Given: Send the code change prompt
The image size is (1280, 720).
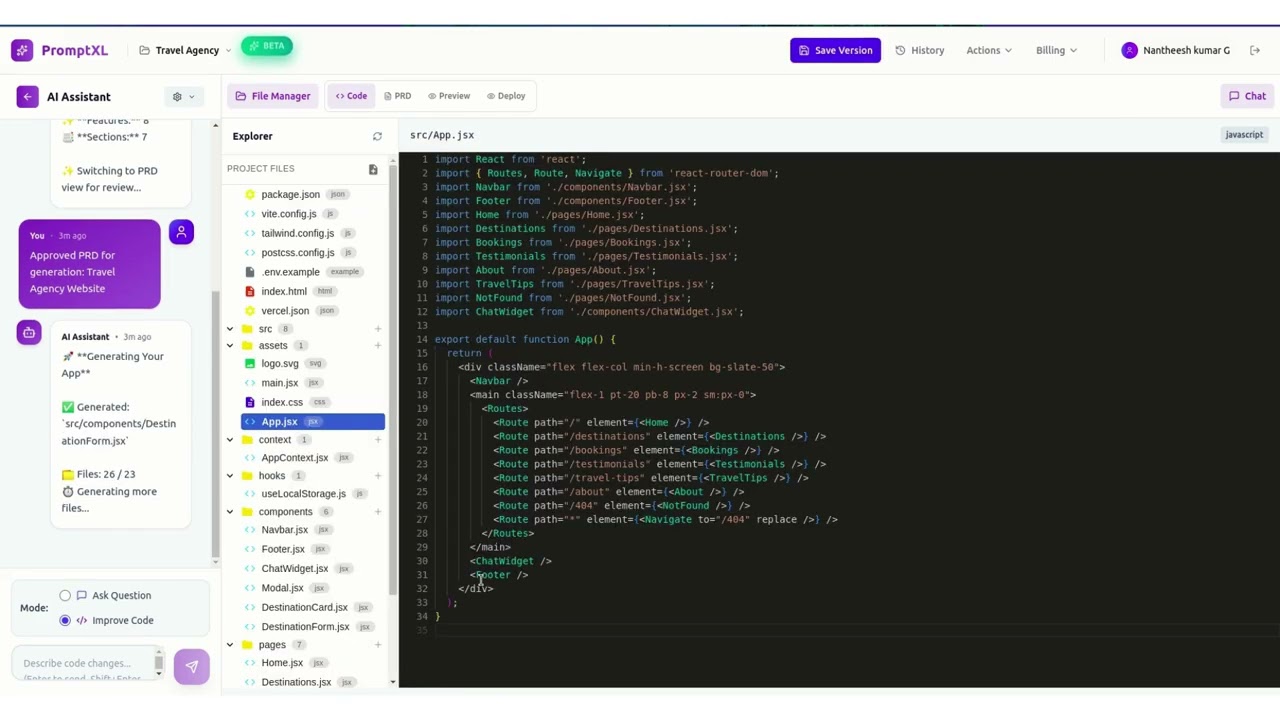Looking at the screenshot, I should pyautogui.click(x=191, y=667).
